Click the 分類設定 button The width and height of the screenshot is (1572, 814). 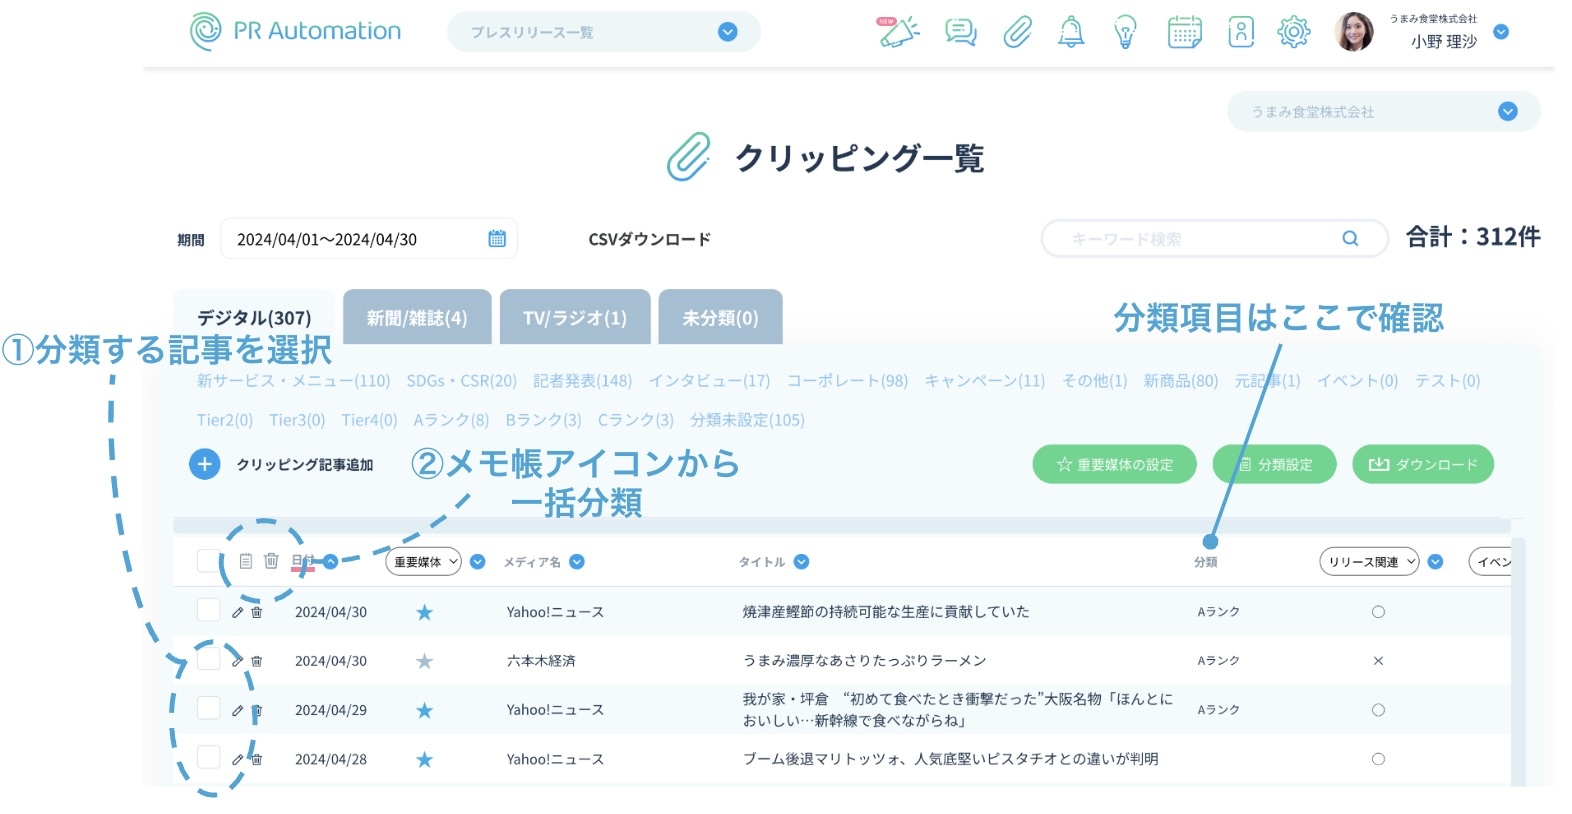click(x=1275, y=464)
